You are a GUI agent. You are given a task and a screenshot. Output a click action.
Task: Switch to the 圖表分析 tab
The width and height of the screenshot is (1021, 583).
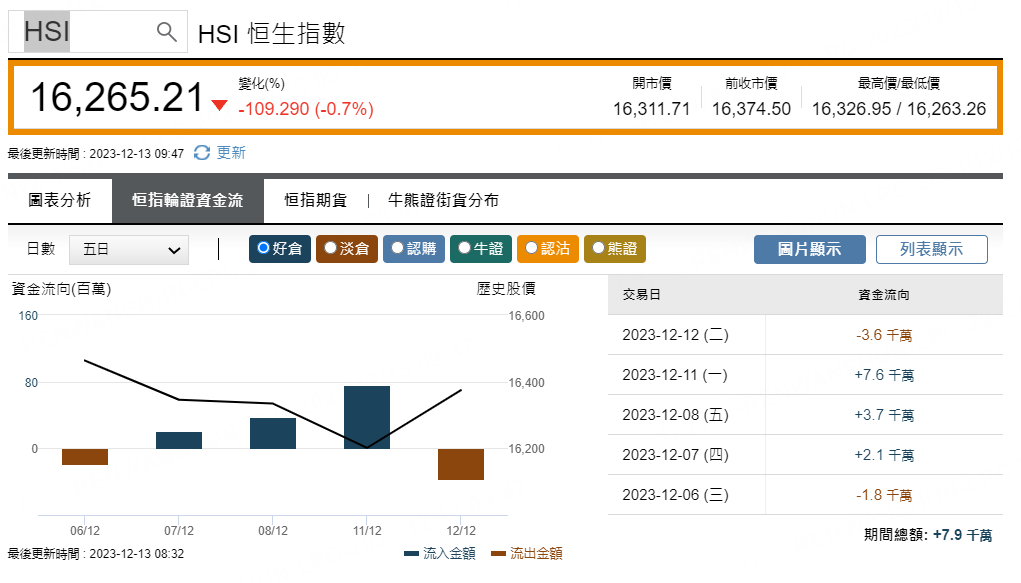59,200
